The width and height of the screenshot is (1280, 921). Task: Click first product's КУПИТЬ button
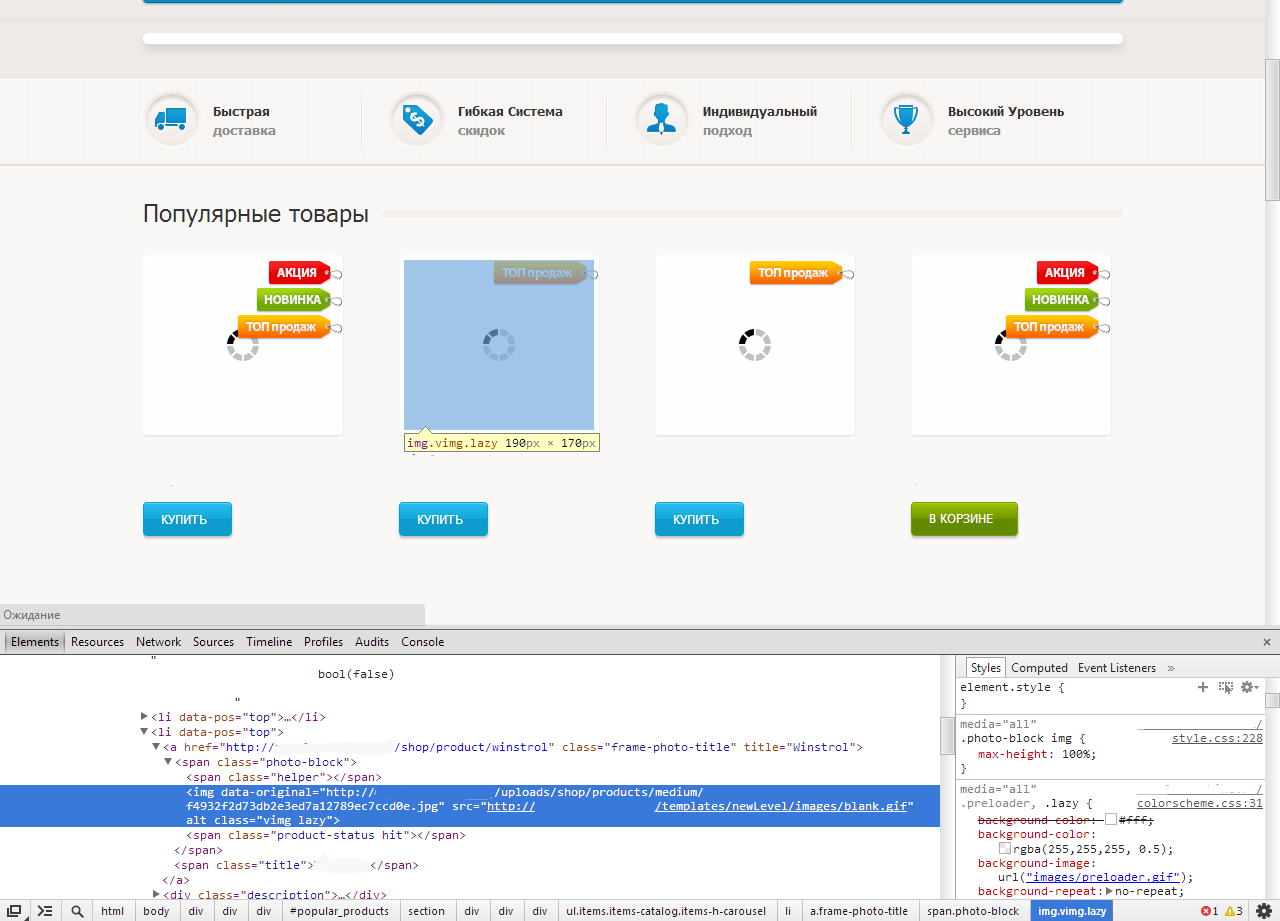point(187,519)
